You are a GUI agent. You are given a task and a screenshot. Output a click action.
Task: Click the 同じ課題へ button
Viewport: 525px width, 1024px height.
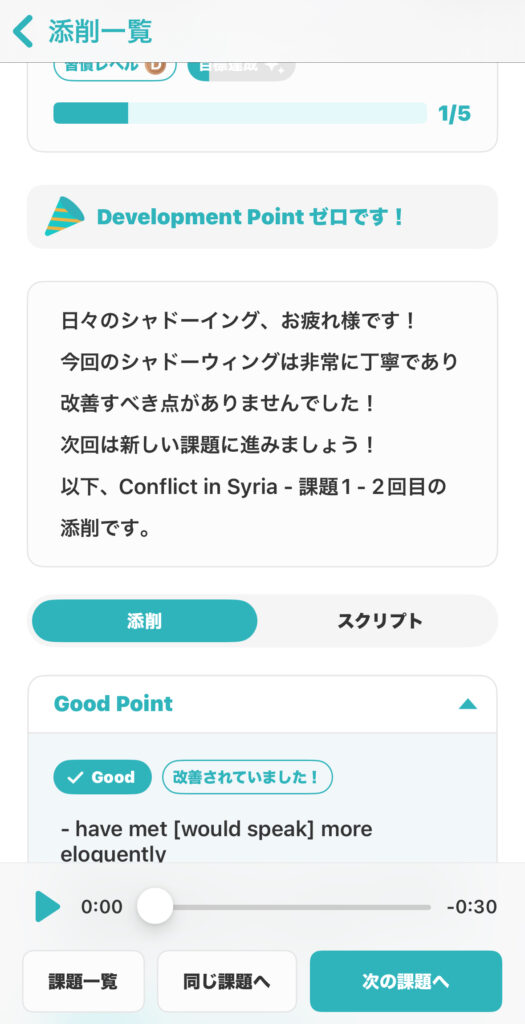[x=227, y=981]
